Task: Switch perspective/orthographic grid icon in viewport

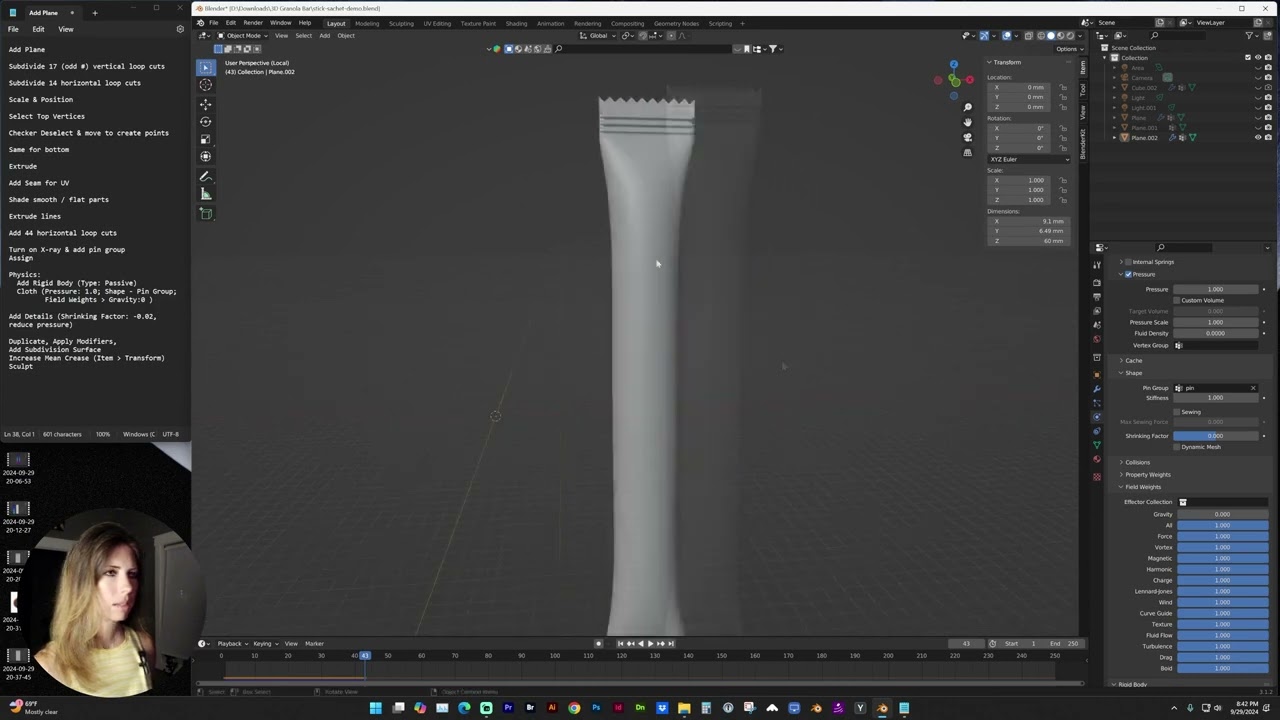Action: pos(967,153)
